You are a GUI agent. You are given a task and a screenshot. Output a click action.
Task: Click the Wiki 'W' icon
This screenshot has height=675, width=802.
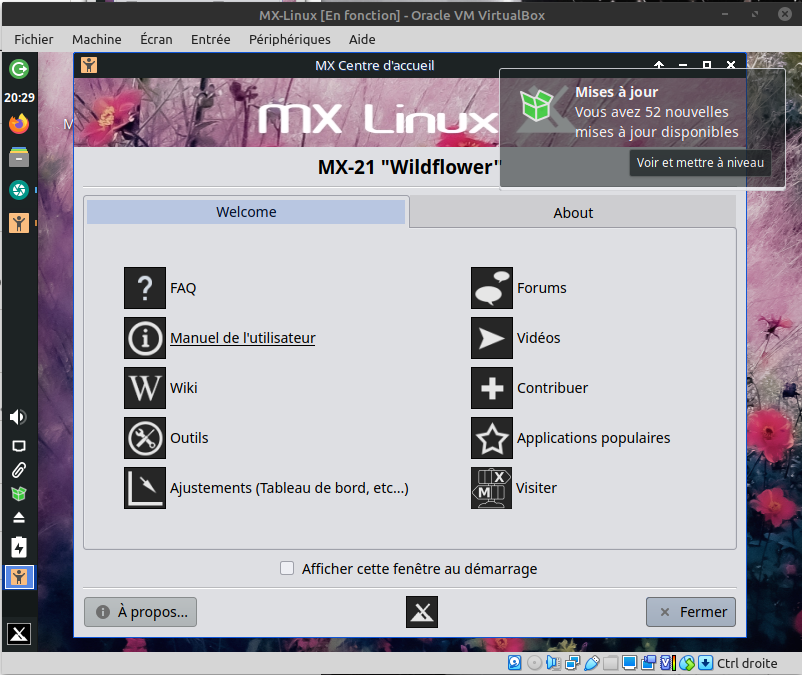pos(145,388)
